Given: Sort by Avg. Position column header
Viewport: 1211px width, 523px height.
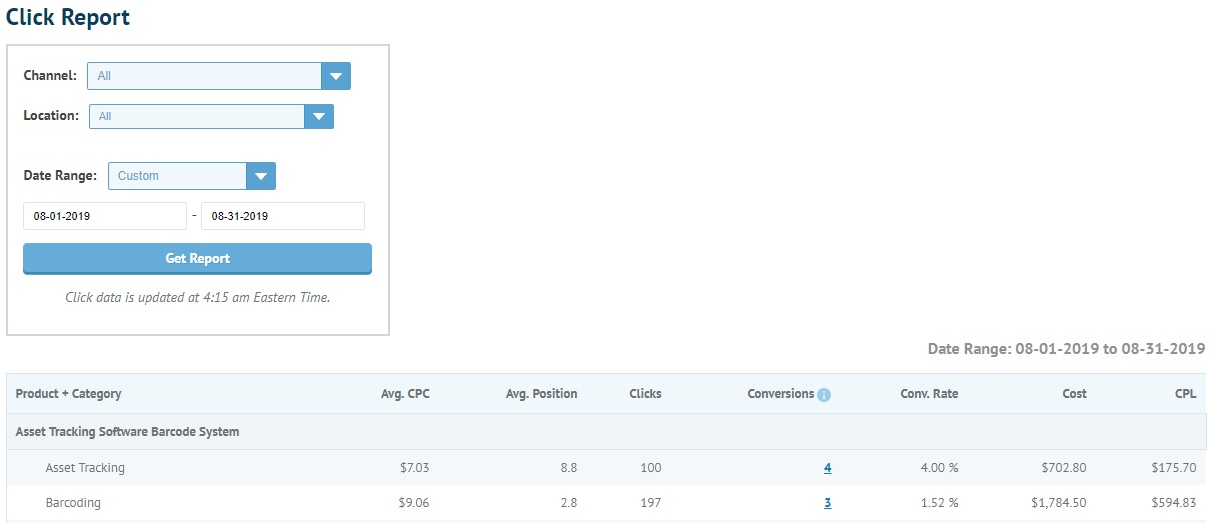Looking at the screenshot, I should pyautogui.click(x=541, y=394).
